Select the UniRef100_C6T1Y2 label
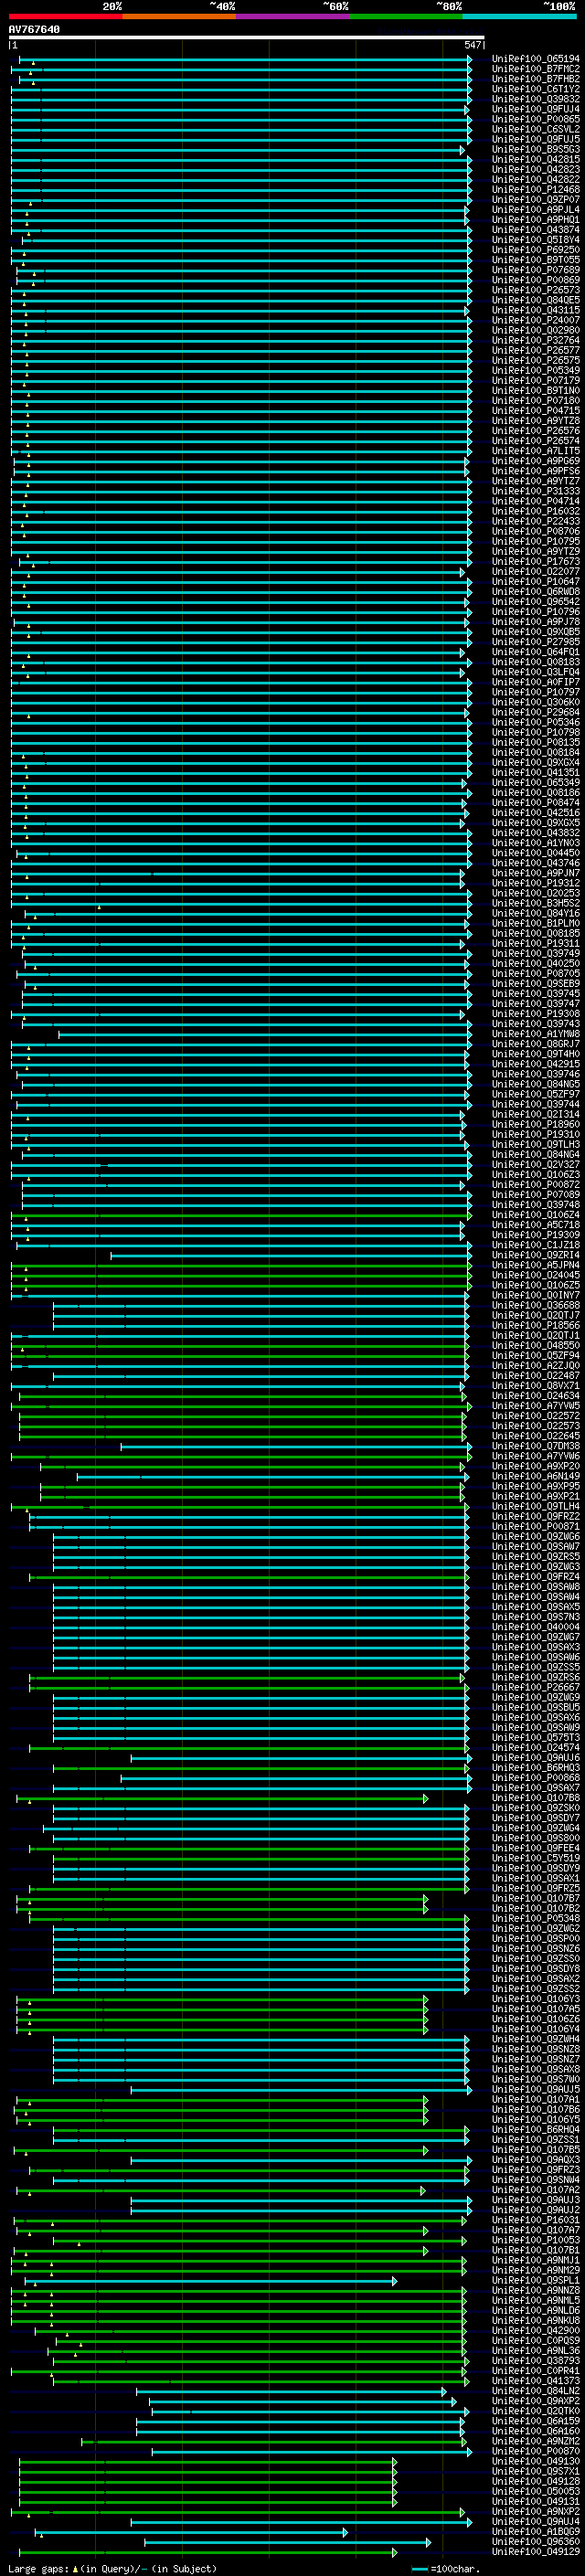585x2576 pixels. pyautogui.click(x=536, y=89)
